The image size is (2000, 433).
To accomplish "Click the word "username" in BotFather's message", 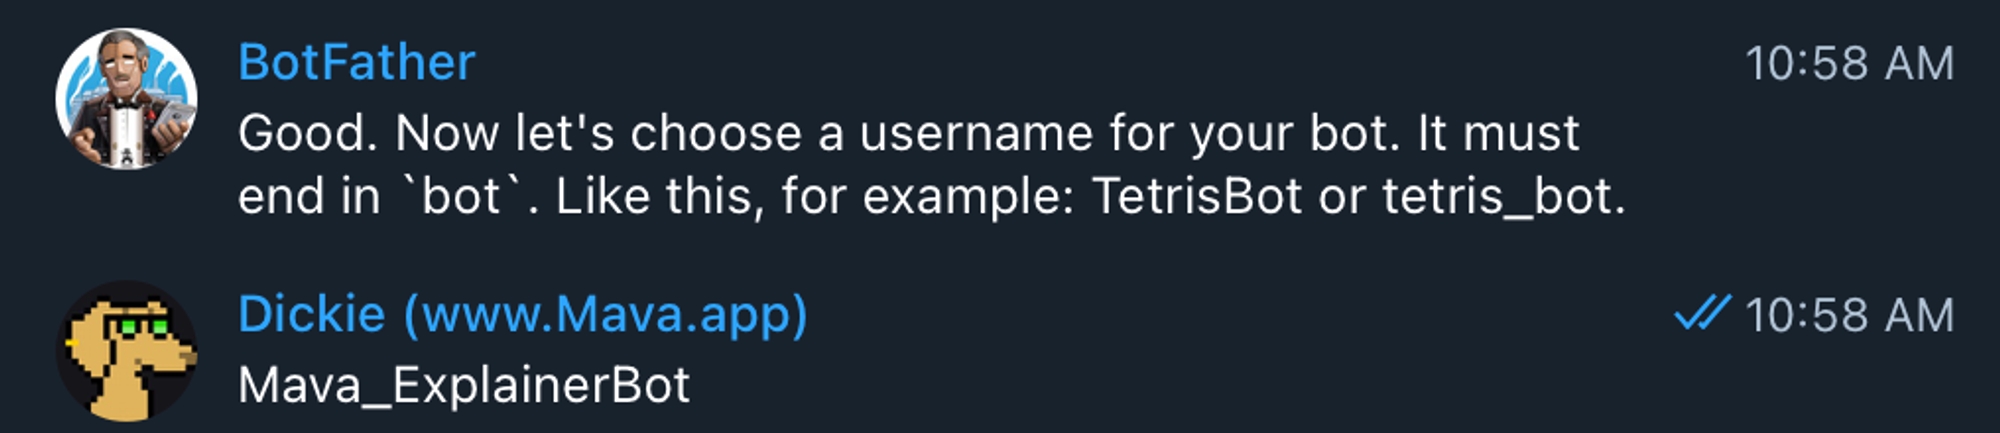I will (975, 134).
